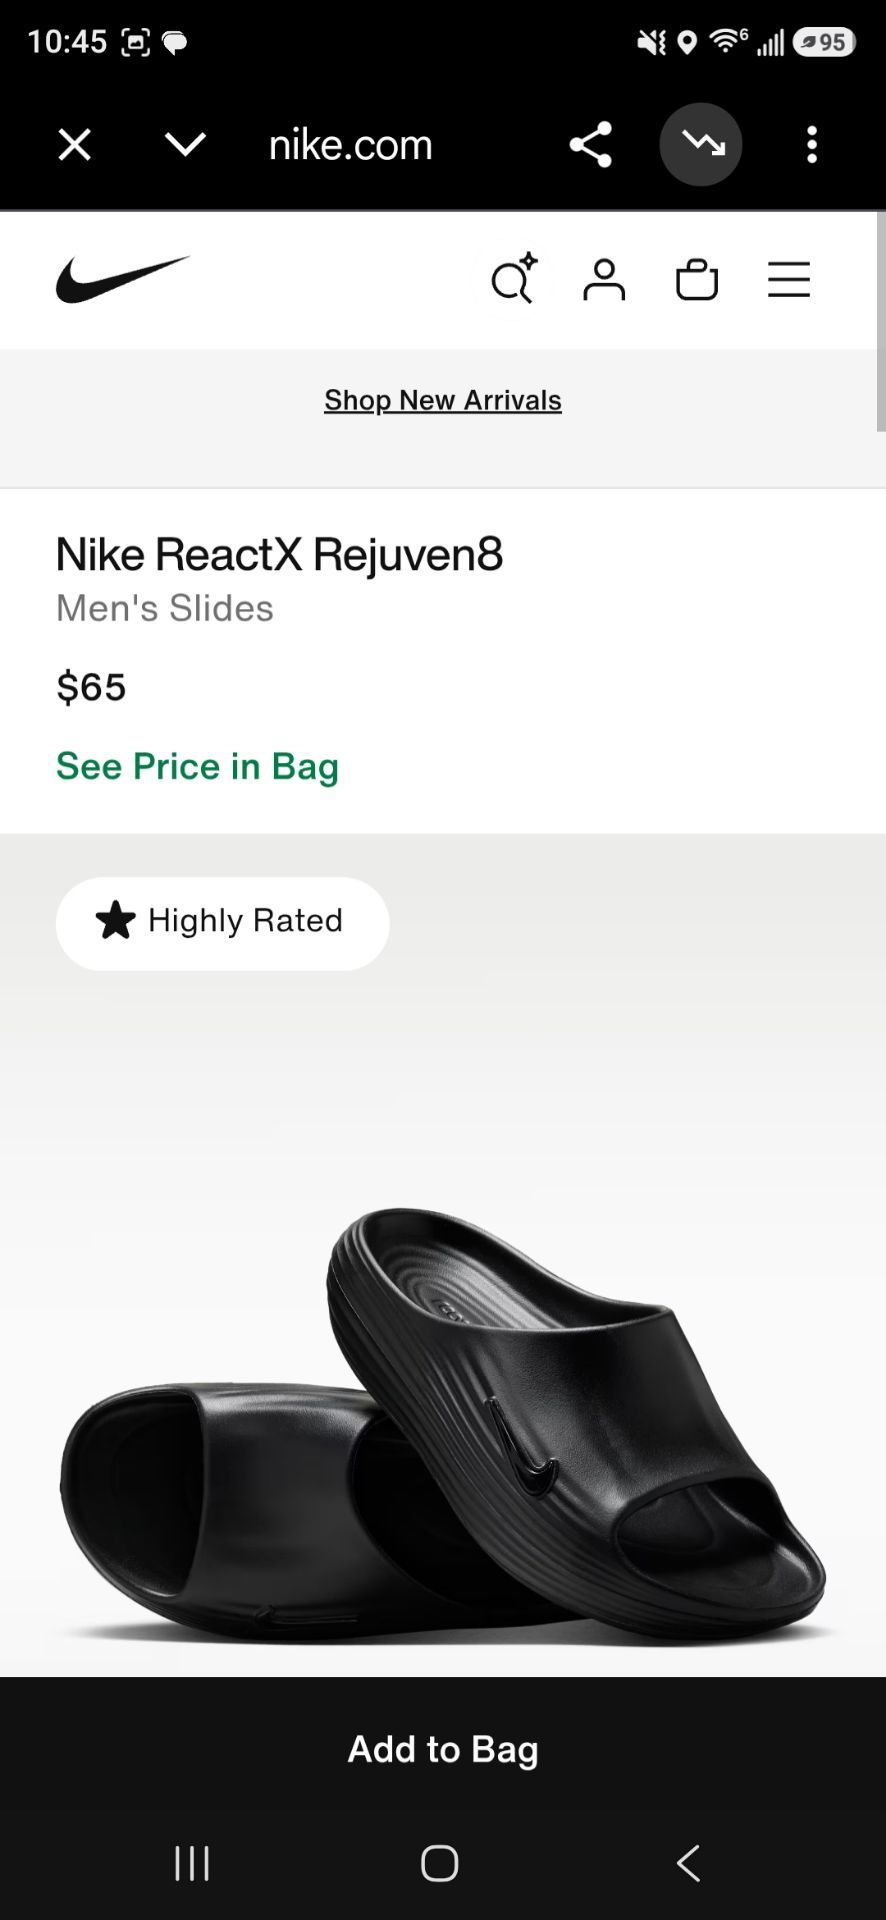Open the hamburger navigation menu
Screen dimensions: 886x1920
tap(789, 280)
